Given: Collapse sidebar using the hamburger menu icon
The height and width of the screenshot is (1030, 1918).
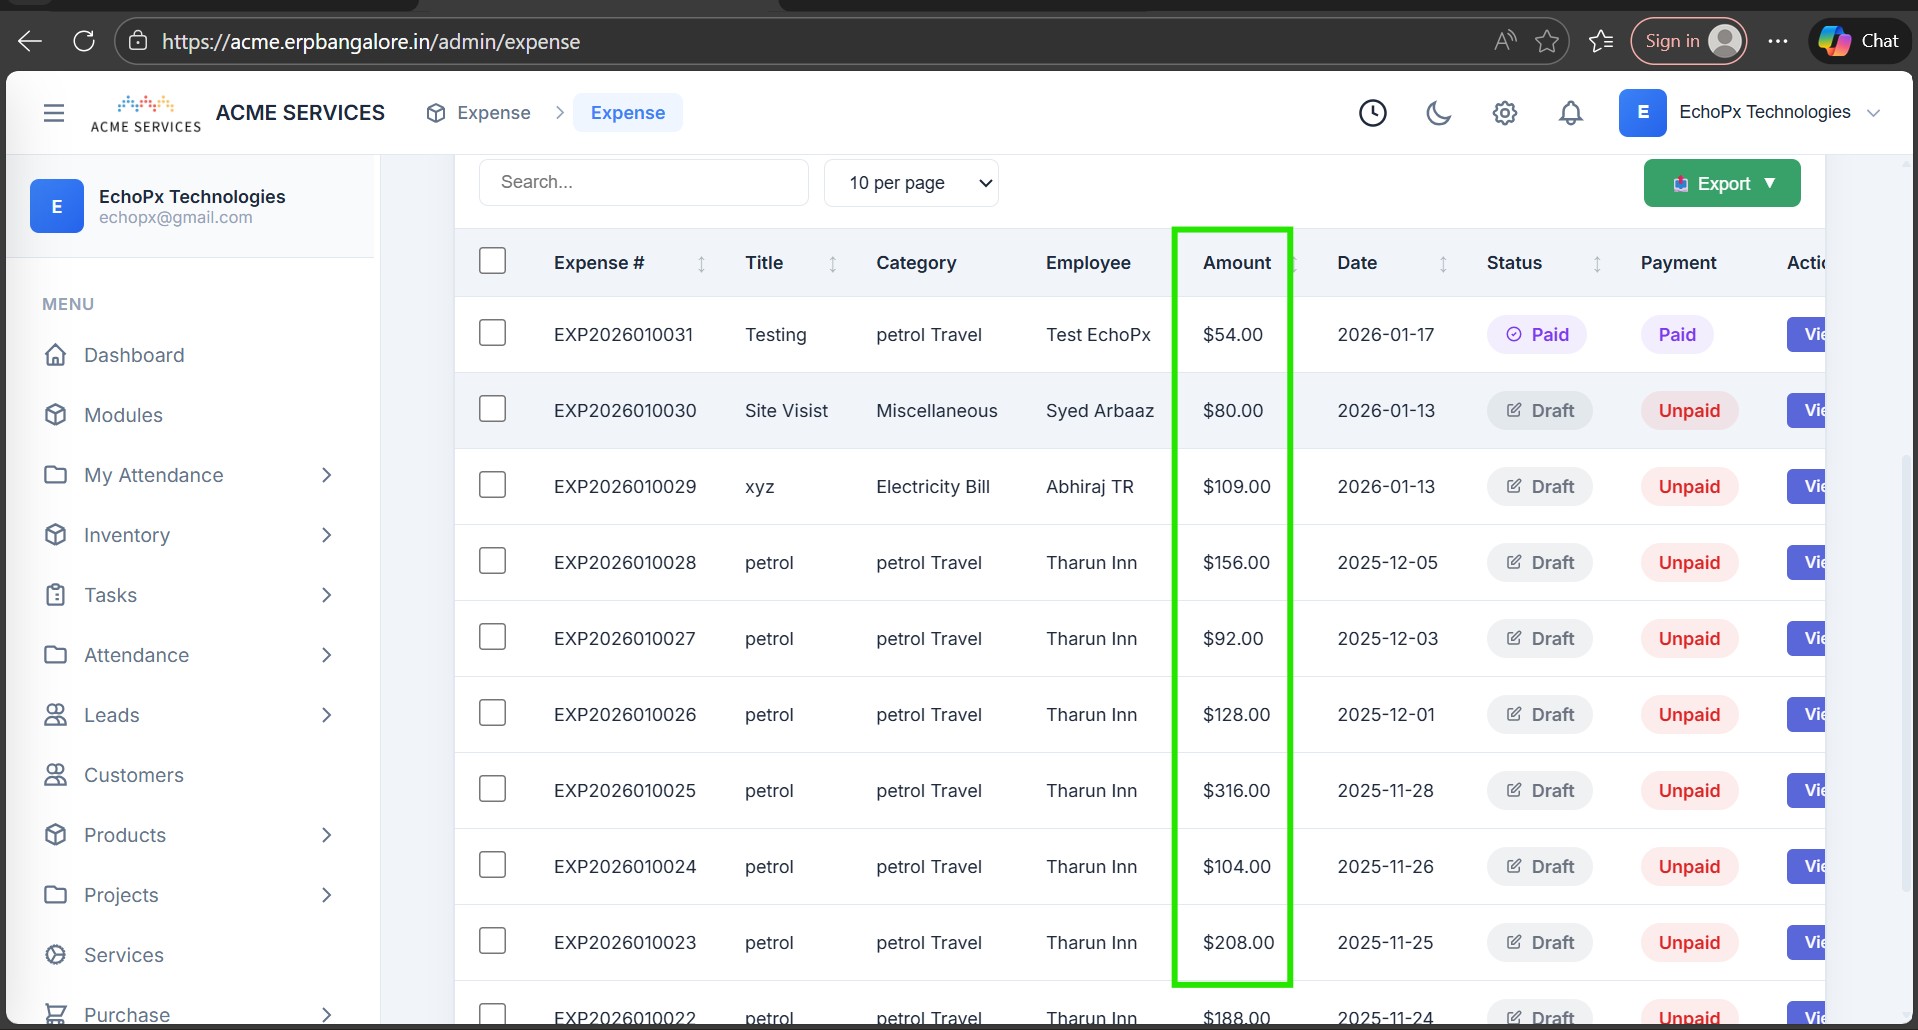Looking at the screenshot, I should point(54,113).
